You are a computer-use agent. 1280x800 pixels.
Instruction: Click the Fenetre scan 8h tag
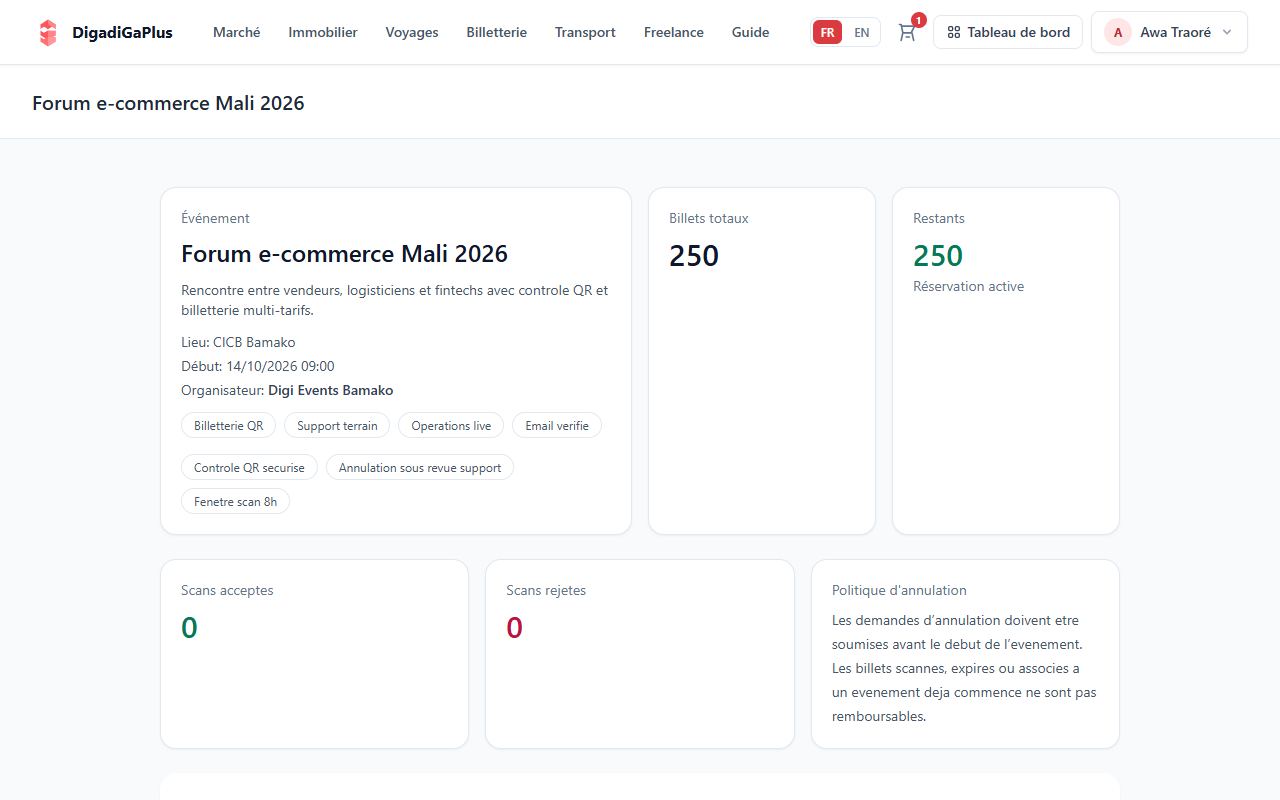(x=235, y=501)
